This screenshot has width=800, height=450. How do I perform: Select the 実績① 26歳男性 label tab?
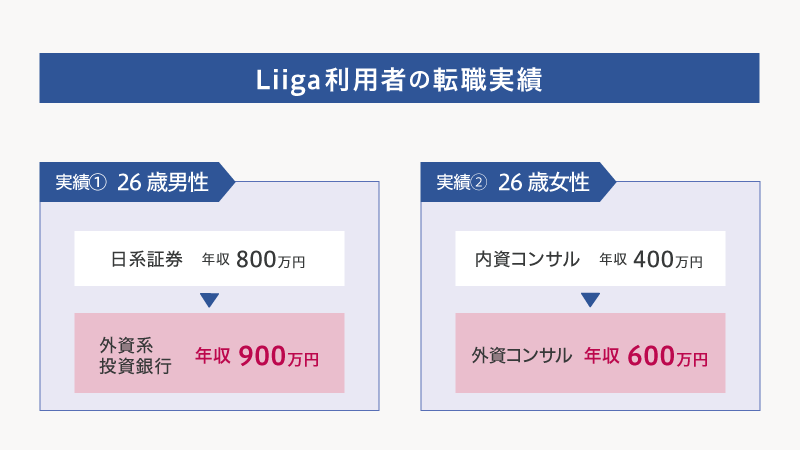tap(137, 182)
